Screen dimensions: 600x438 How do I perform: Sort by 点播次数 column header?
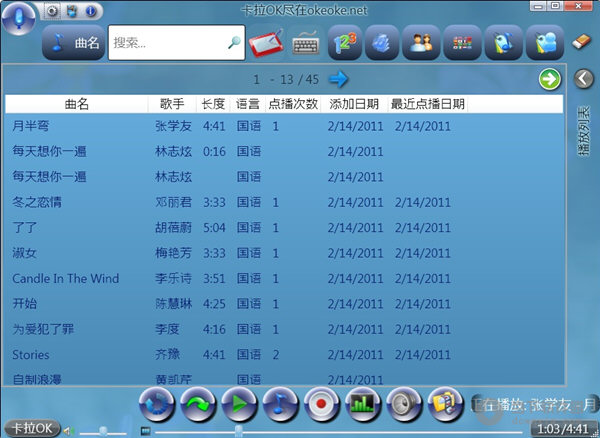click(293, 104)
